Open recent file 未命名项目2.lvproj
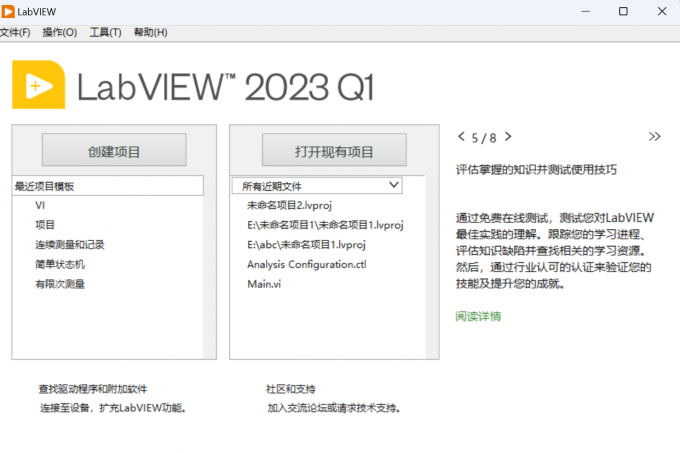The width and height of the screenshot is (680, 453). point(289,205)
